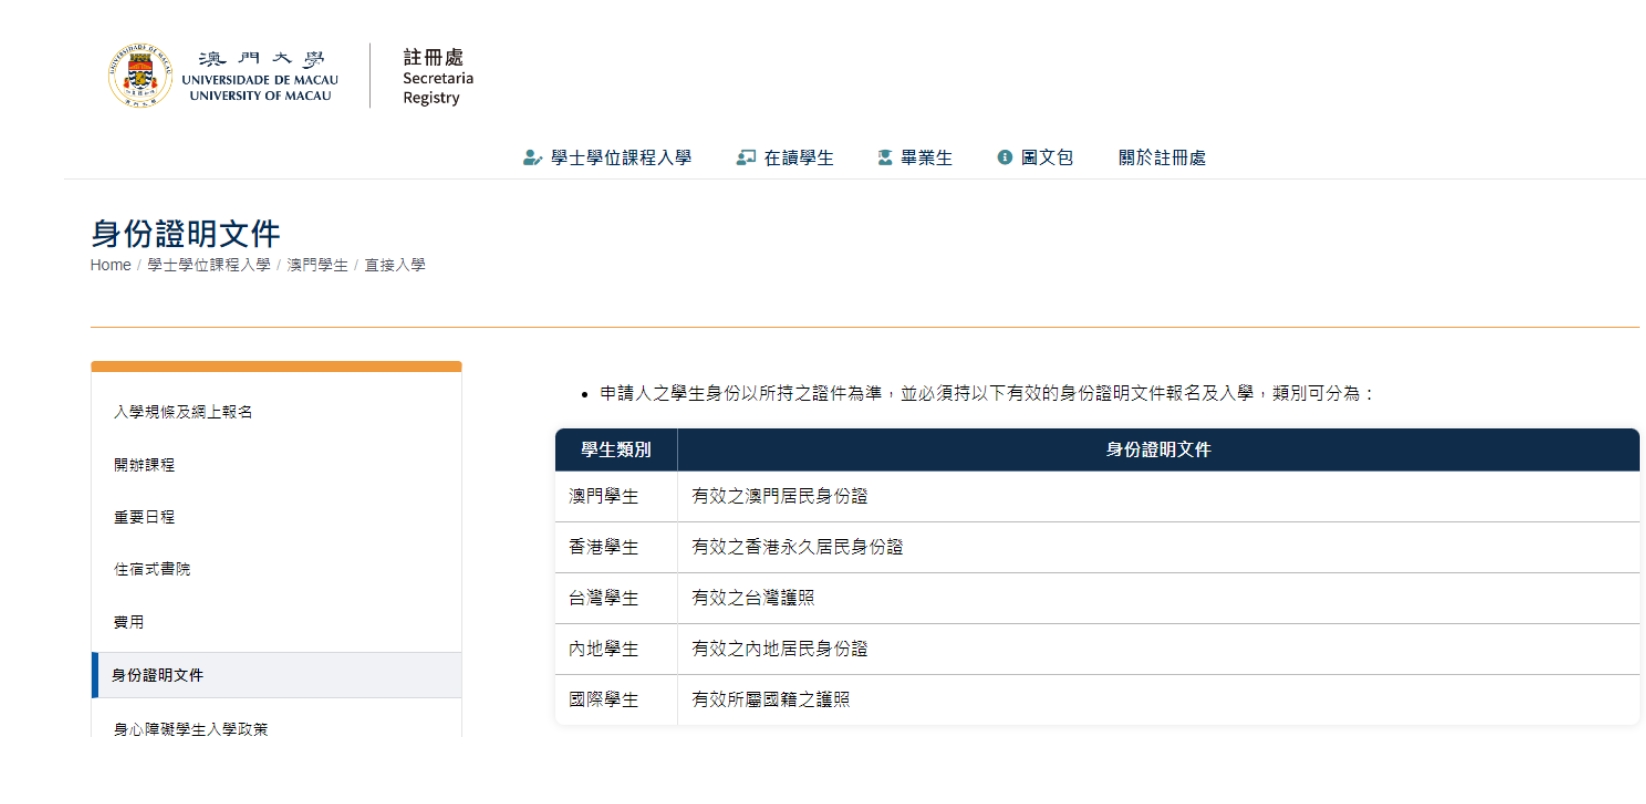Open 學士學位課程入學 breadcrumb link
Image resolution: width=1646 pixels, height=804 pixels.
(209, 265)
